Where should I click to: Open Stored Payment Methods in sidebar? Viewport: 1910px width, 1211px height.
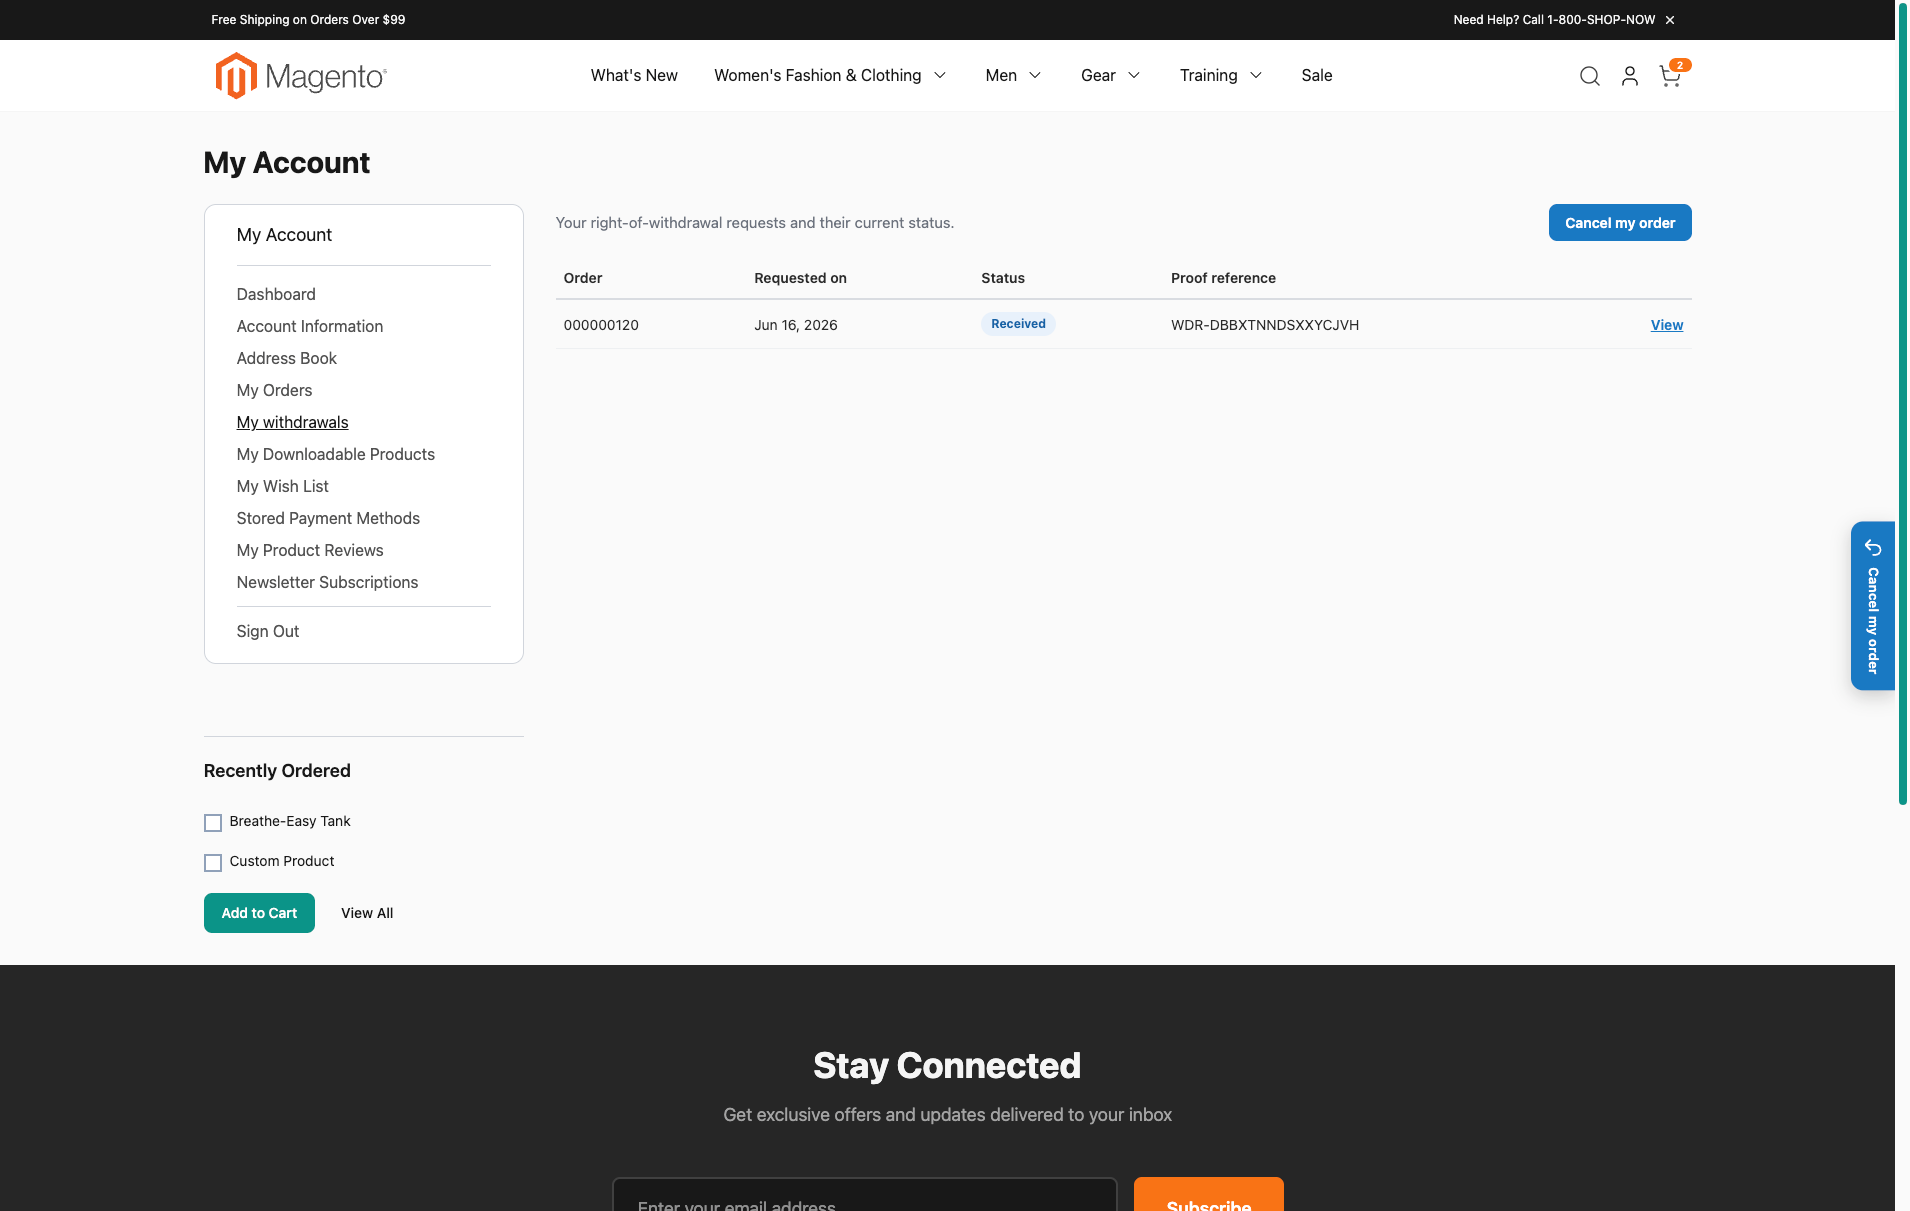tap(328, 518)
